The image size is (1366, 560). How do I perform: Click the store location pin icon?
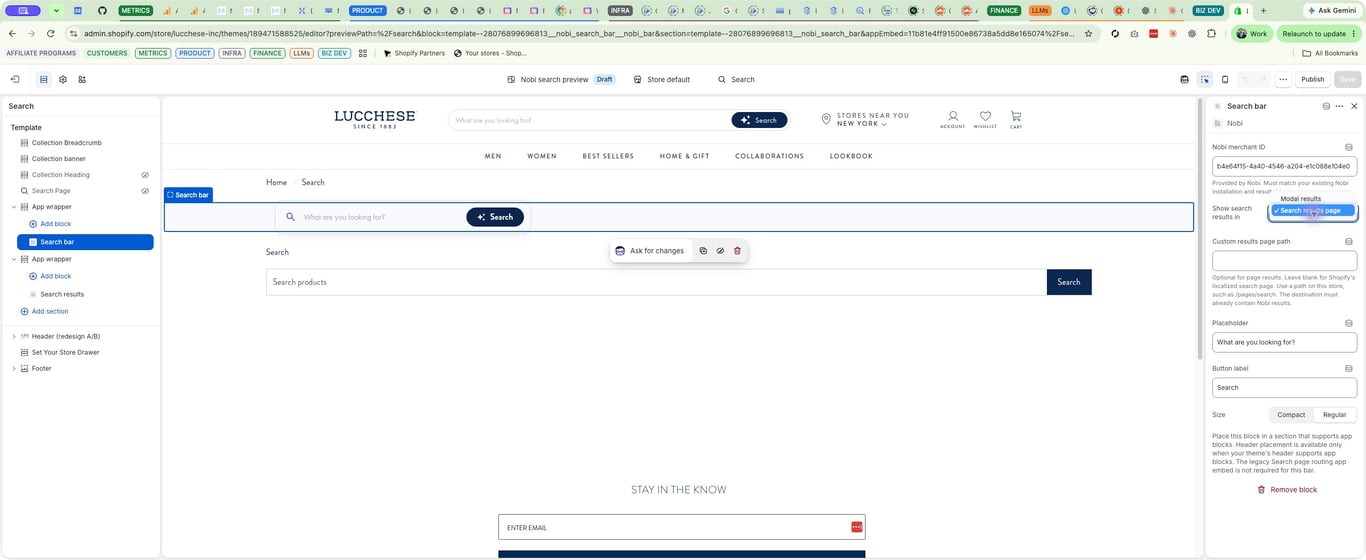pos(826,119)
